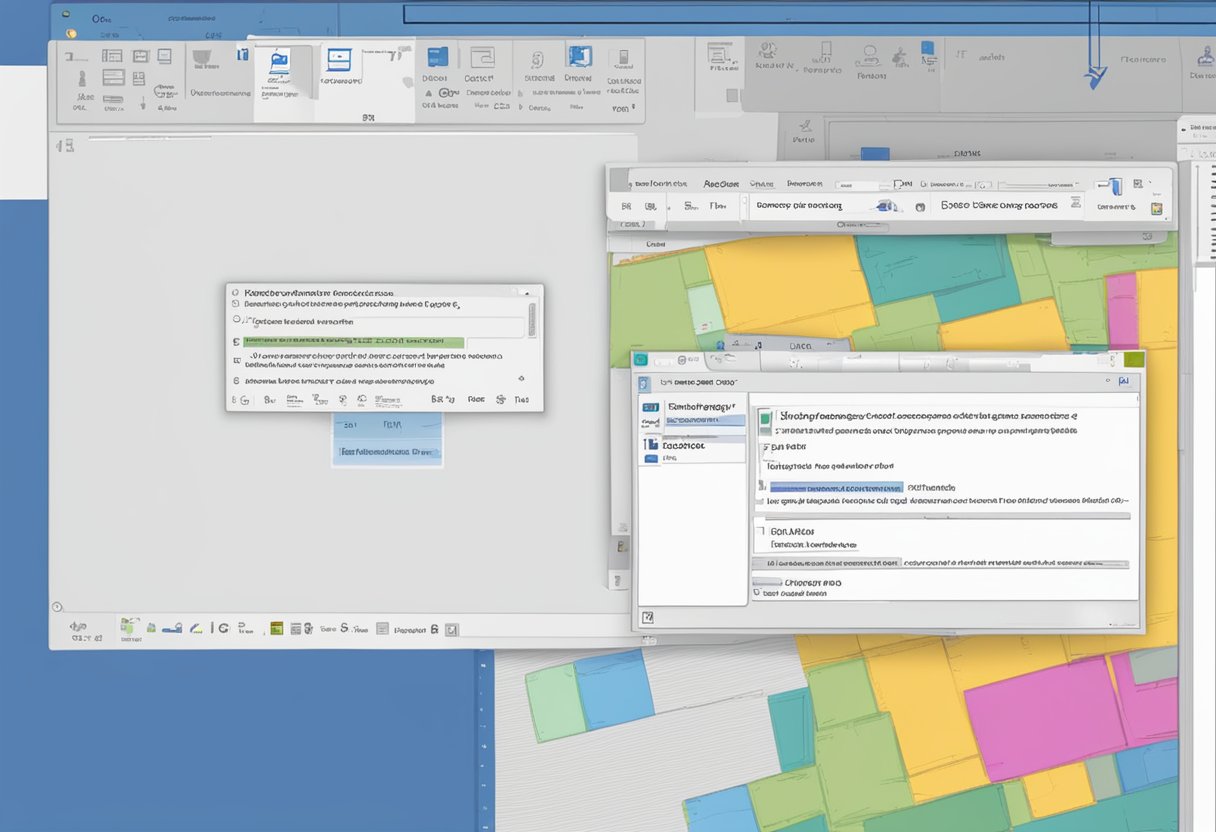
Task: Select the first item in the dialog sidebar
Action: click(x=692, y=408)
